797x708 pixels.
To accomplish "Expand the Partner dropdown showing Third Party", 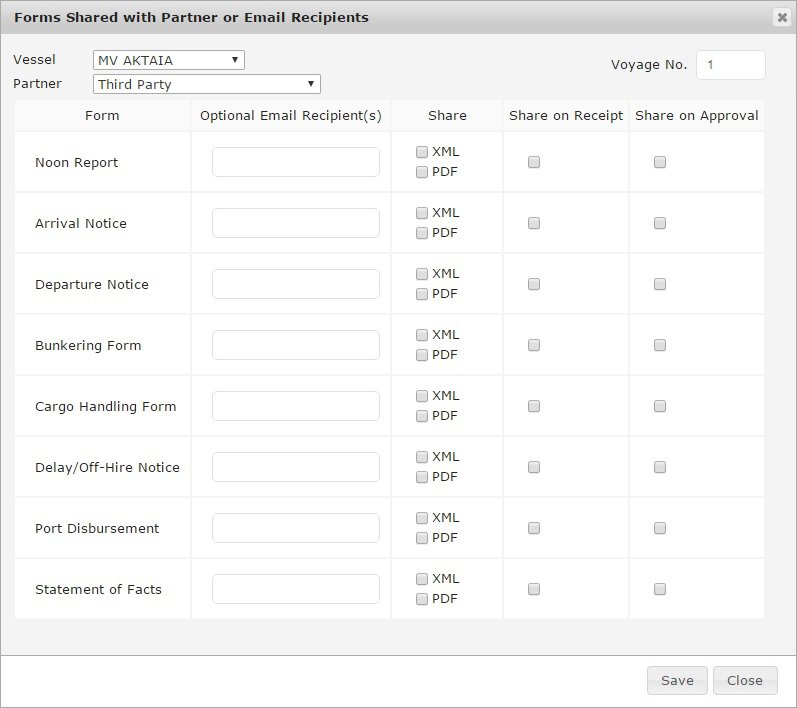I will click(x=206, y=84).
